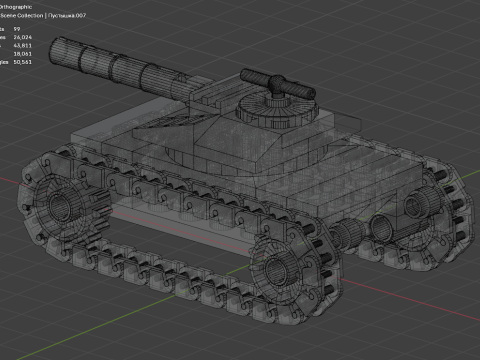Viewport: 480px width, 360px height.
Task: Select the machine gun on the turret hatch
Action: click(x=277, y=83)
